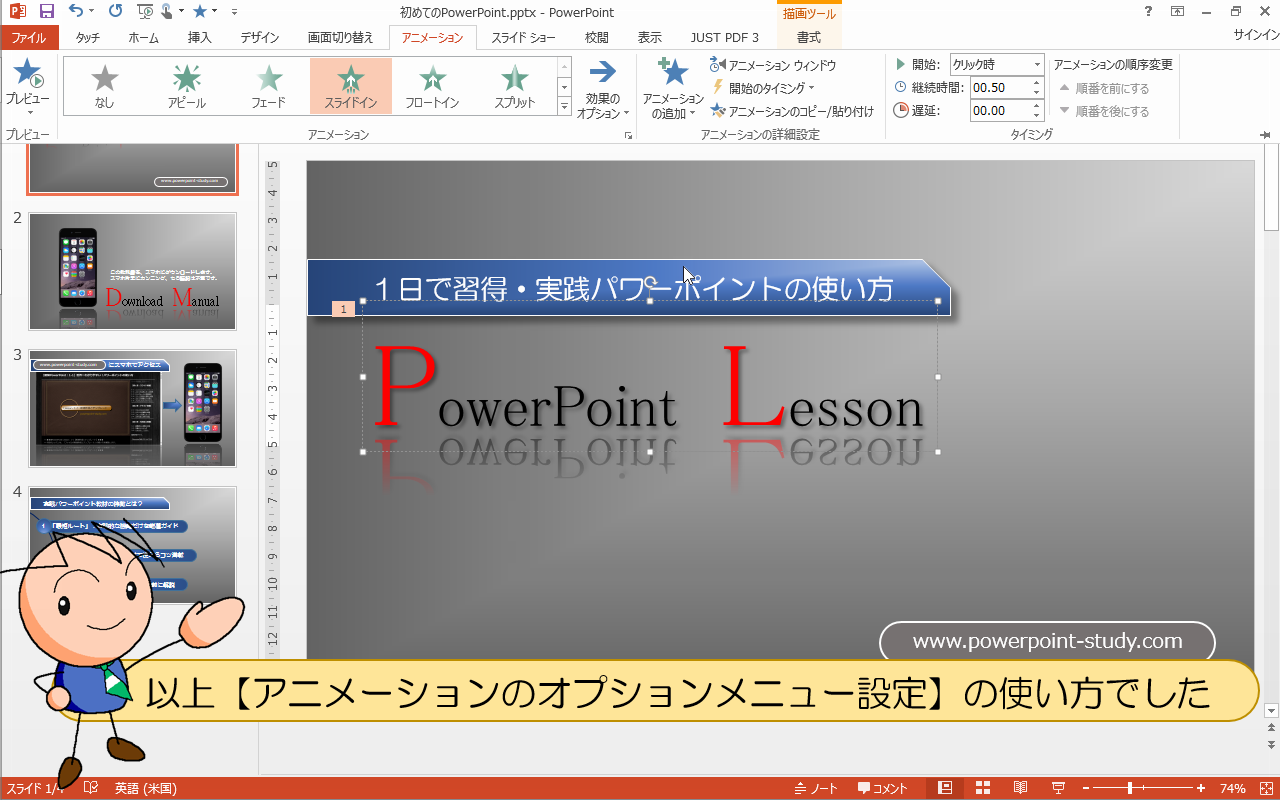Image resolution: width=1280 pixels, height=800 pixels.
Task: Collapse the ribbon with pin arrow
Action: [x=1265, y=135]
